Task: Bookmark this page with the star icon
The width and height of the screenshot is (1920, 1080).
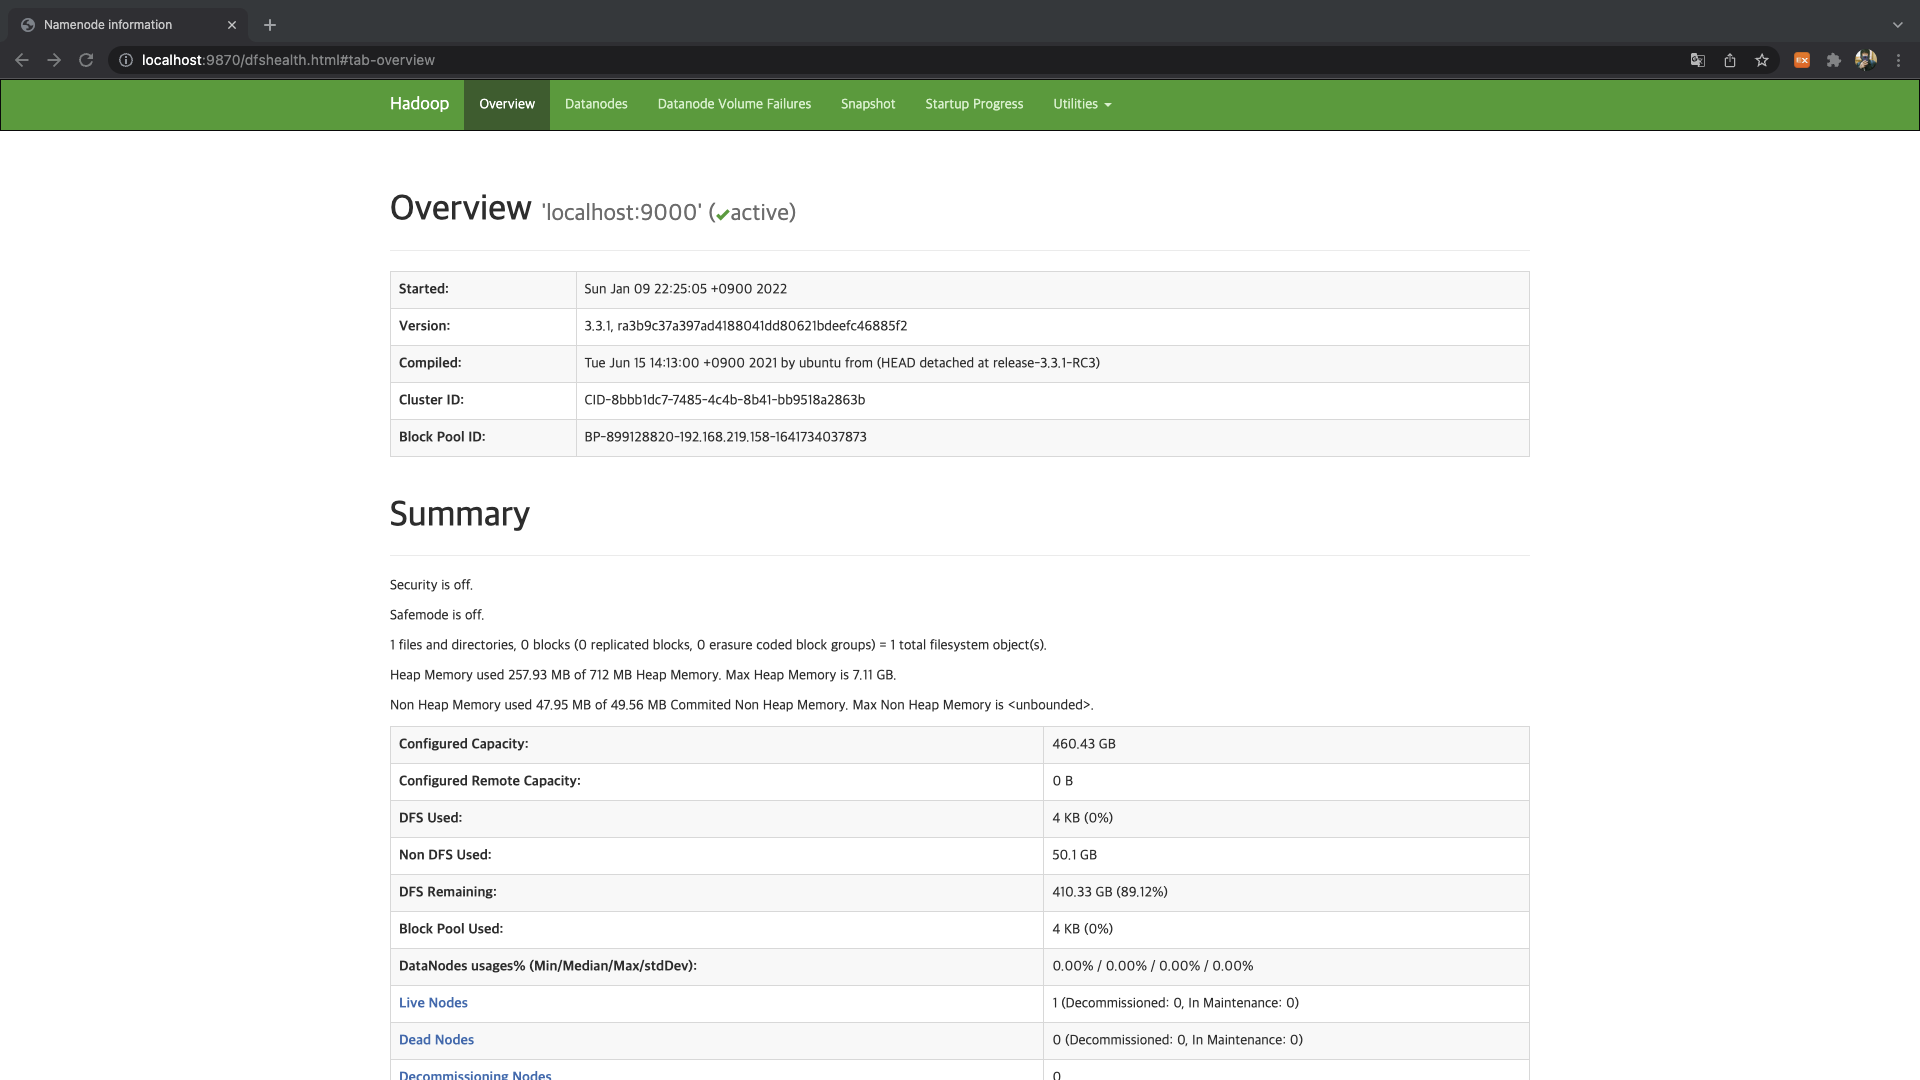Action: (1762, 60)
